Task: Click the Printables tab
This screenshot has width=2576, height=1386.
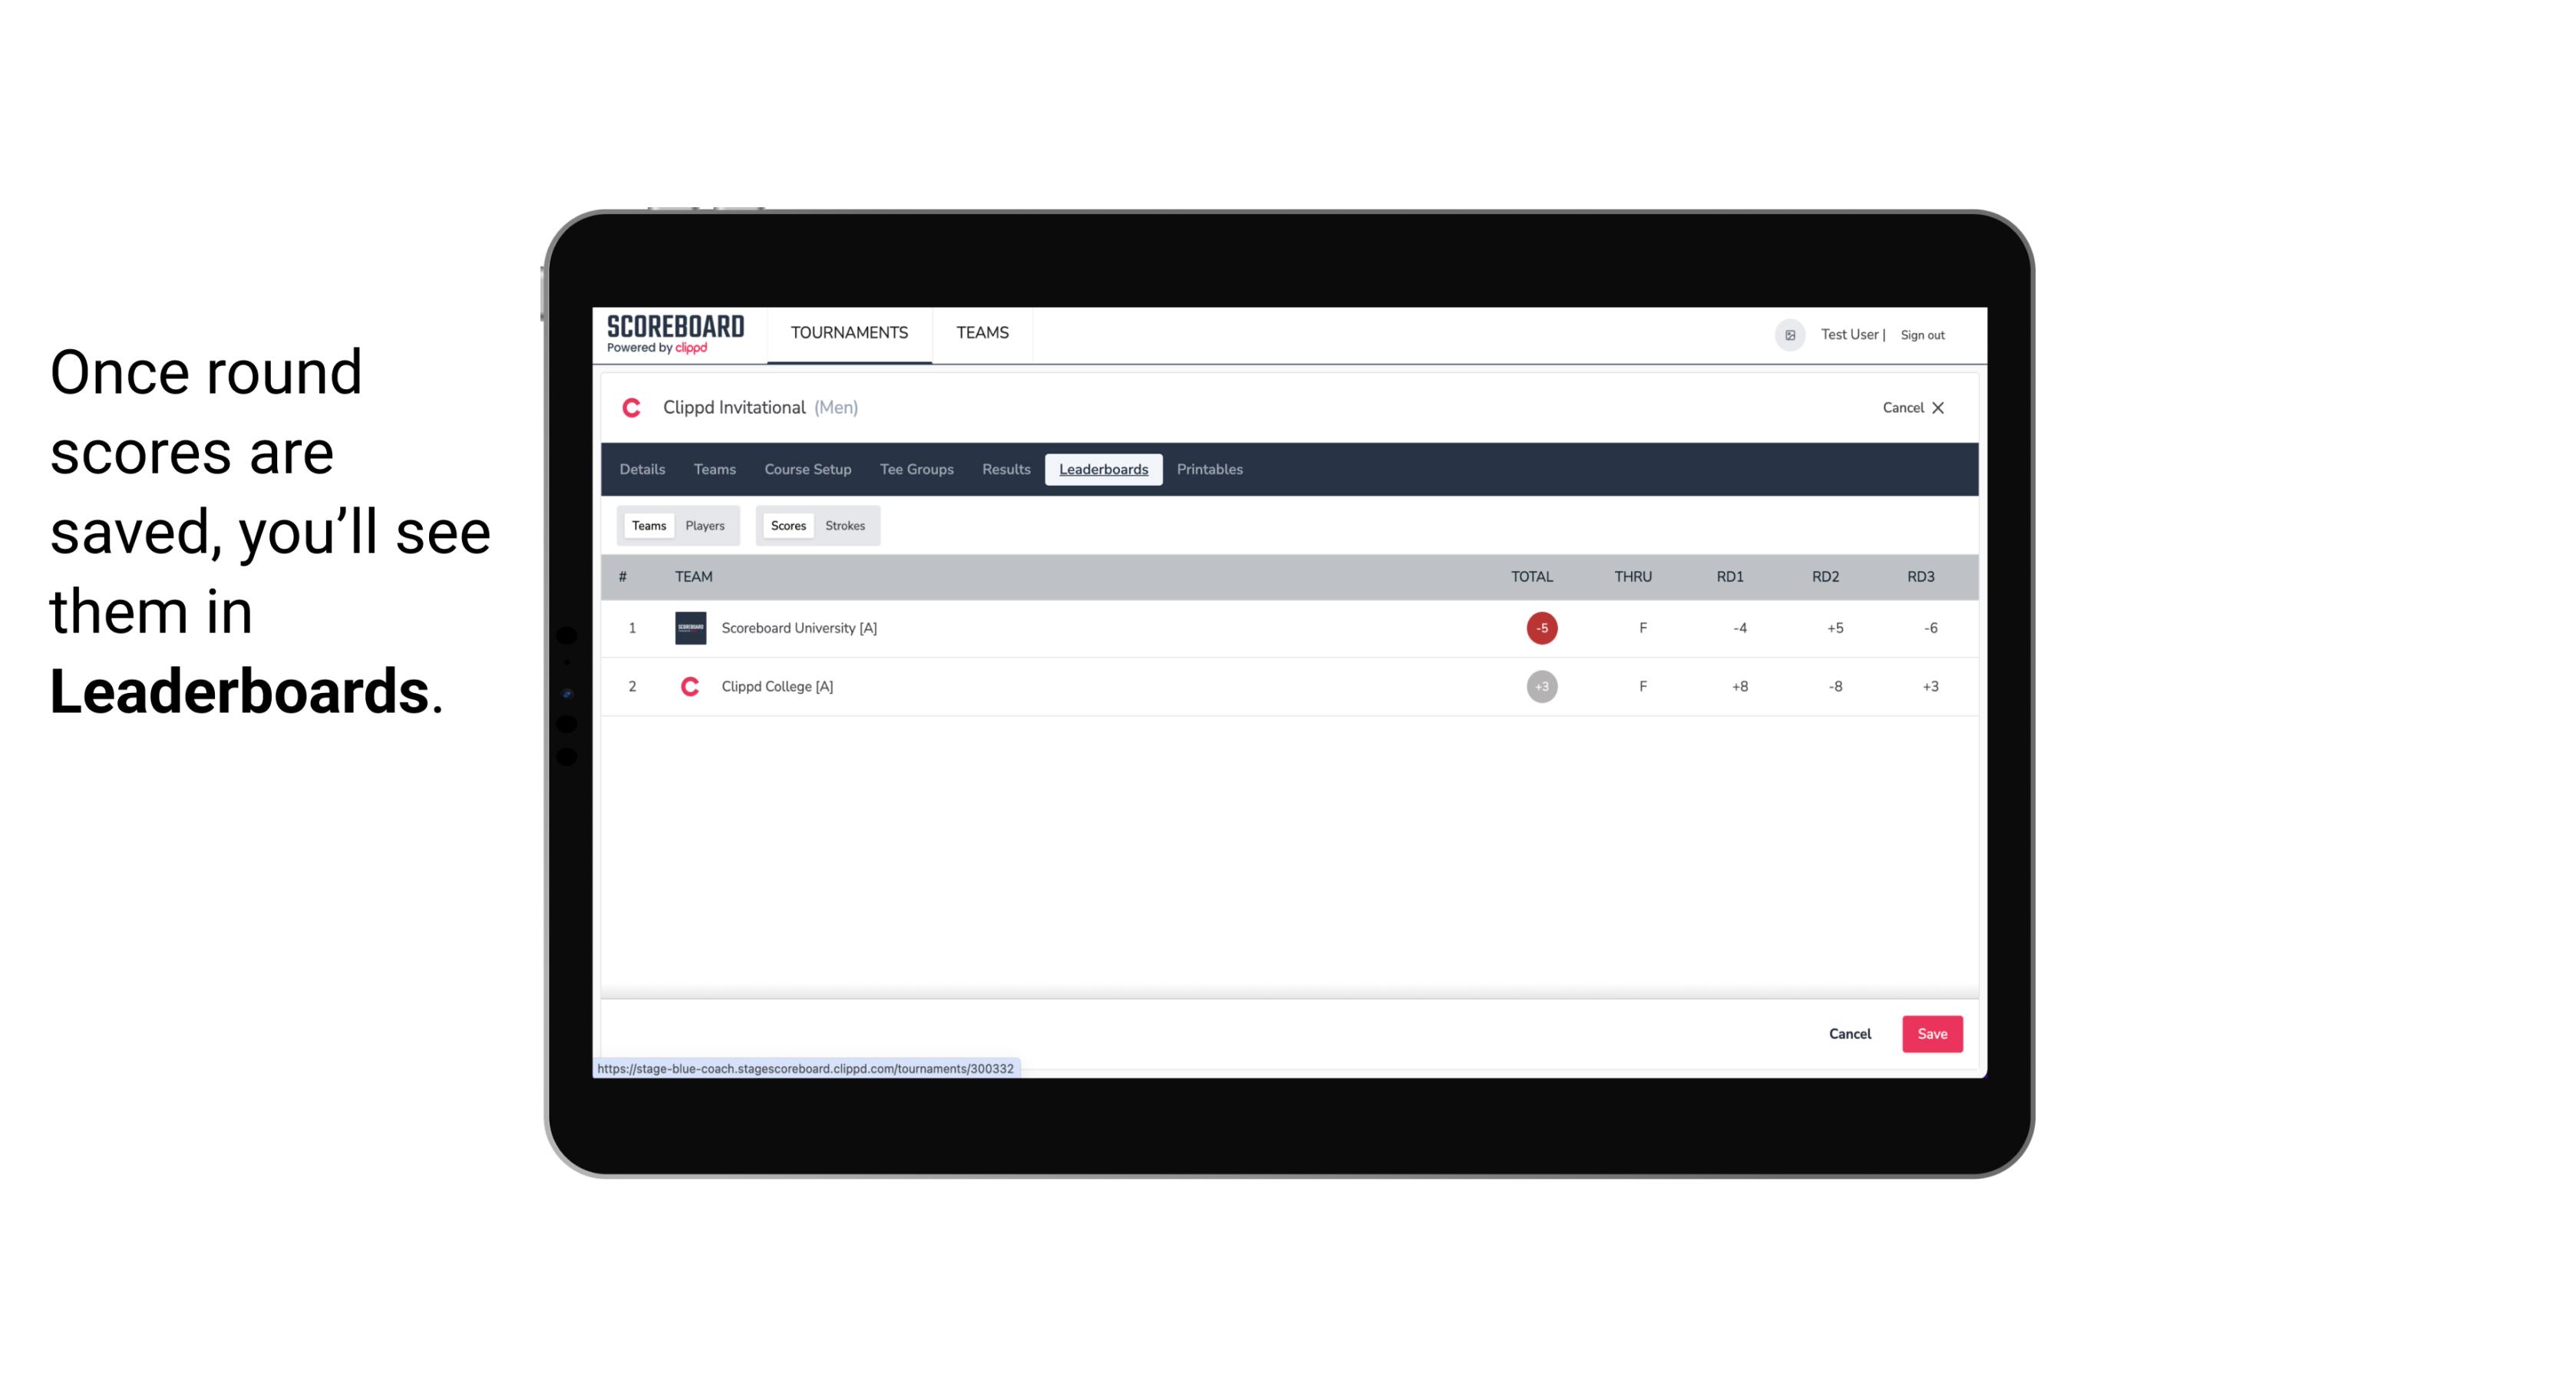Action: pyautogui.click(x=1210, y=470)
